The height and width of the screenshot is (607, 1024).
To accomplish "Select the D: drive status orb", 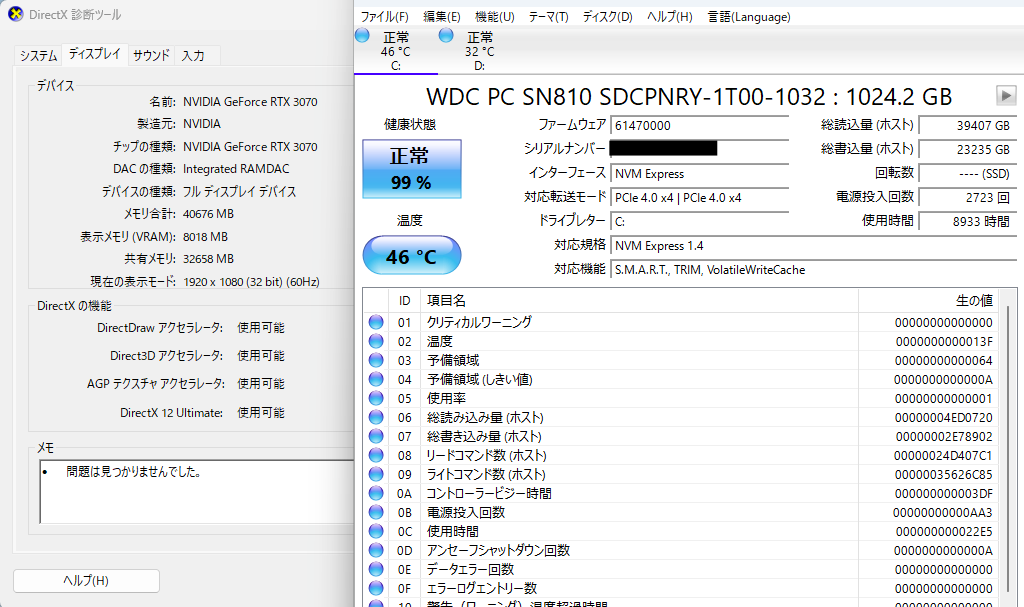I will [x=446, y=36].
